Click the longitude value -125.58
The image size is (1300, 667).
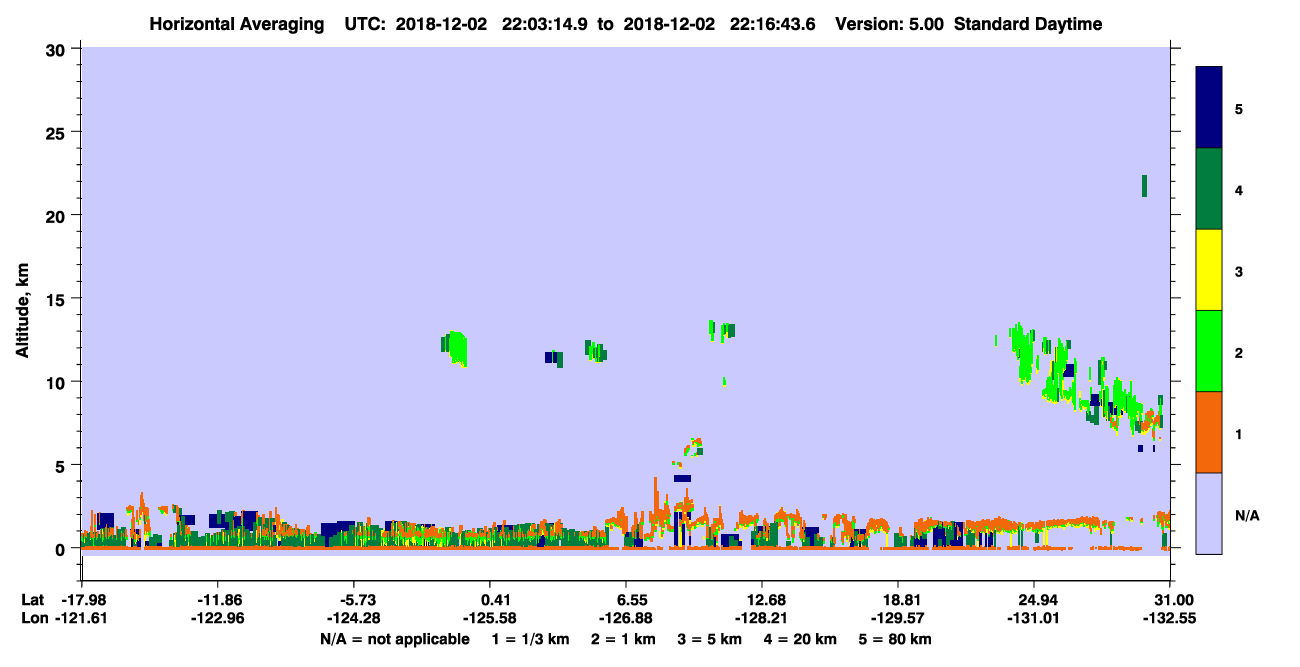coord(490,618)
